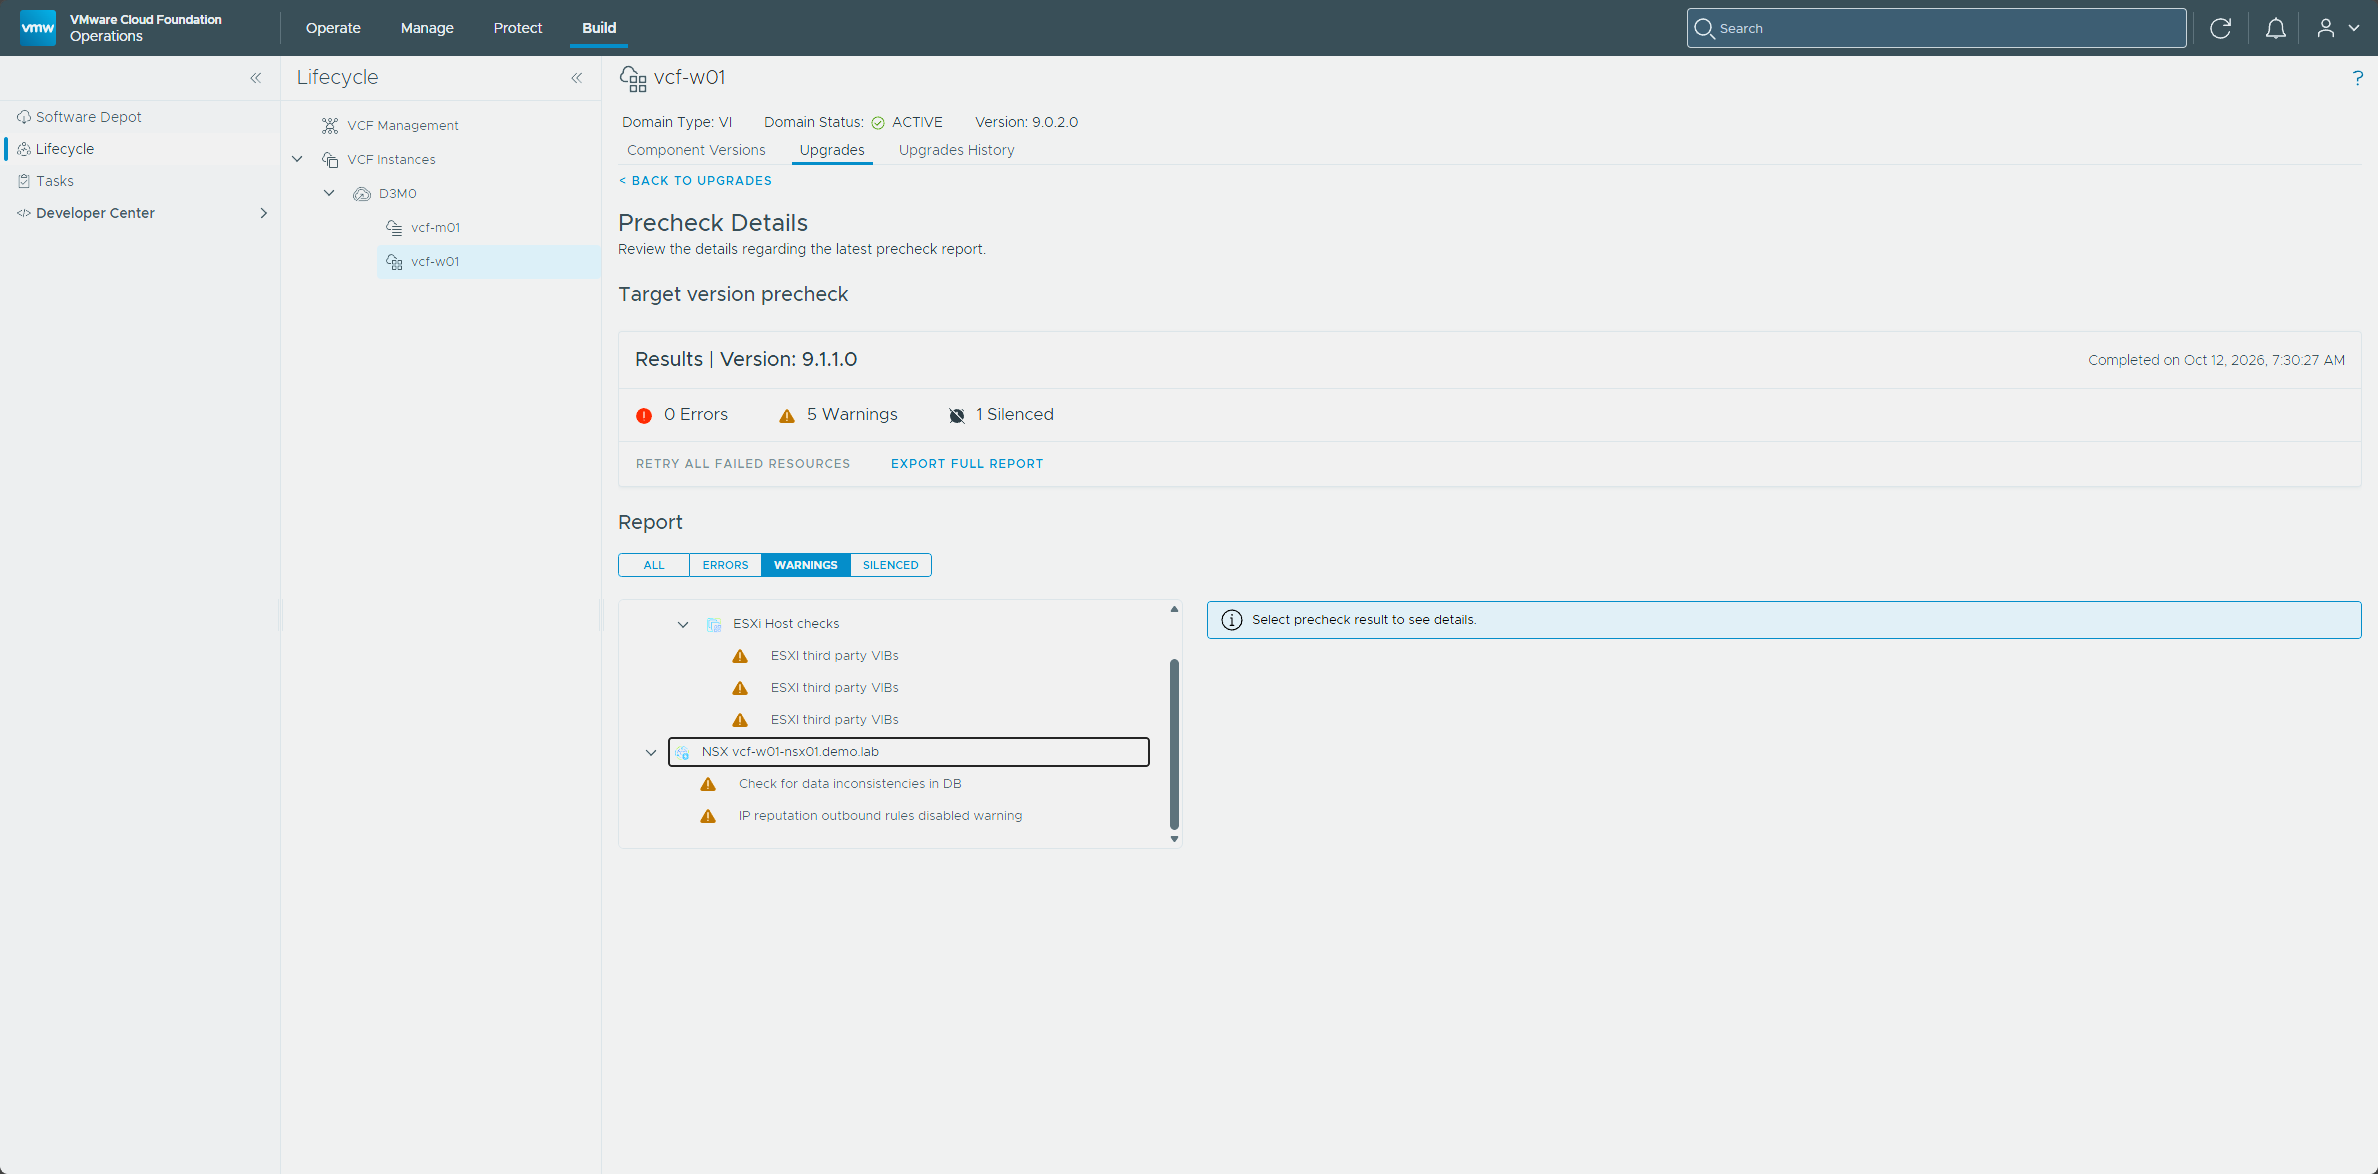Click the 5 Warnings triangle icon
The height and width of the screenshot is (1174, 2378).
(x=787, y=415)
